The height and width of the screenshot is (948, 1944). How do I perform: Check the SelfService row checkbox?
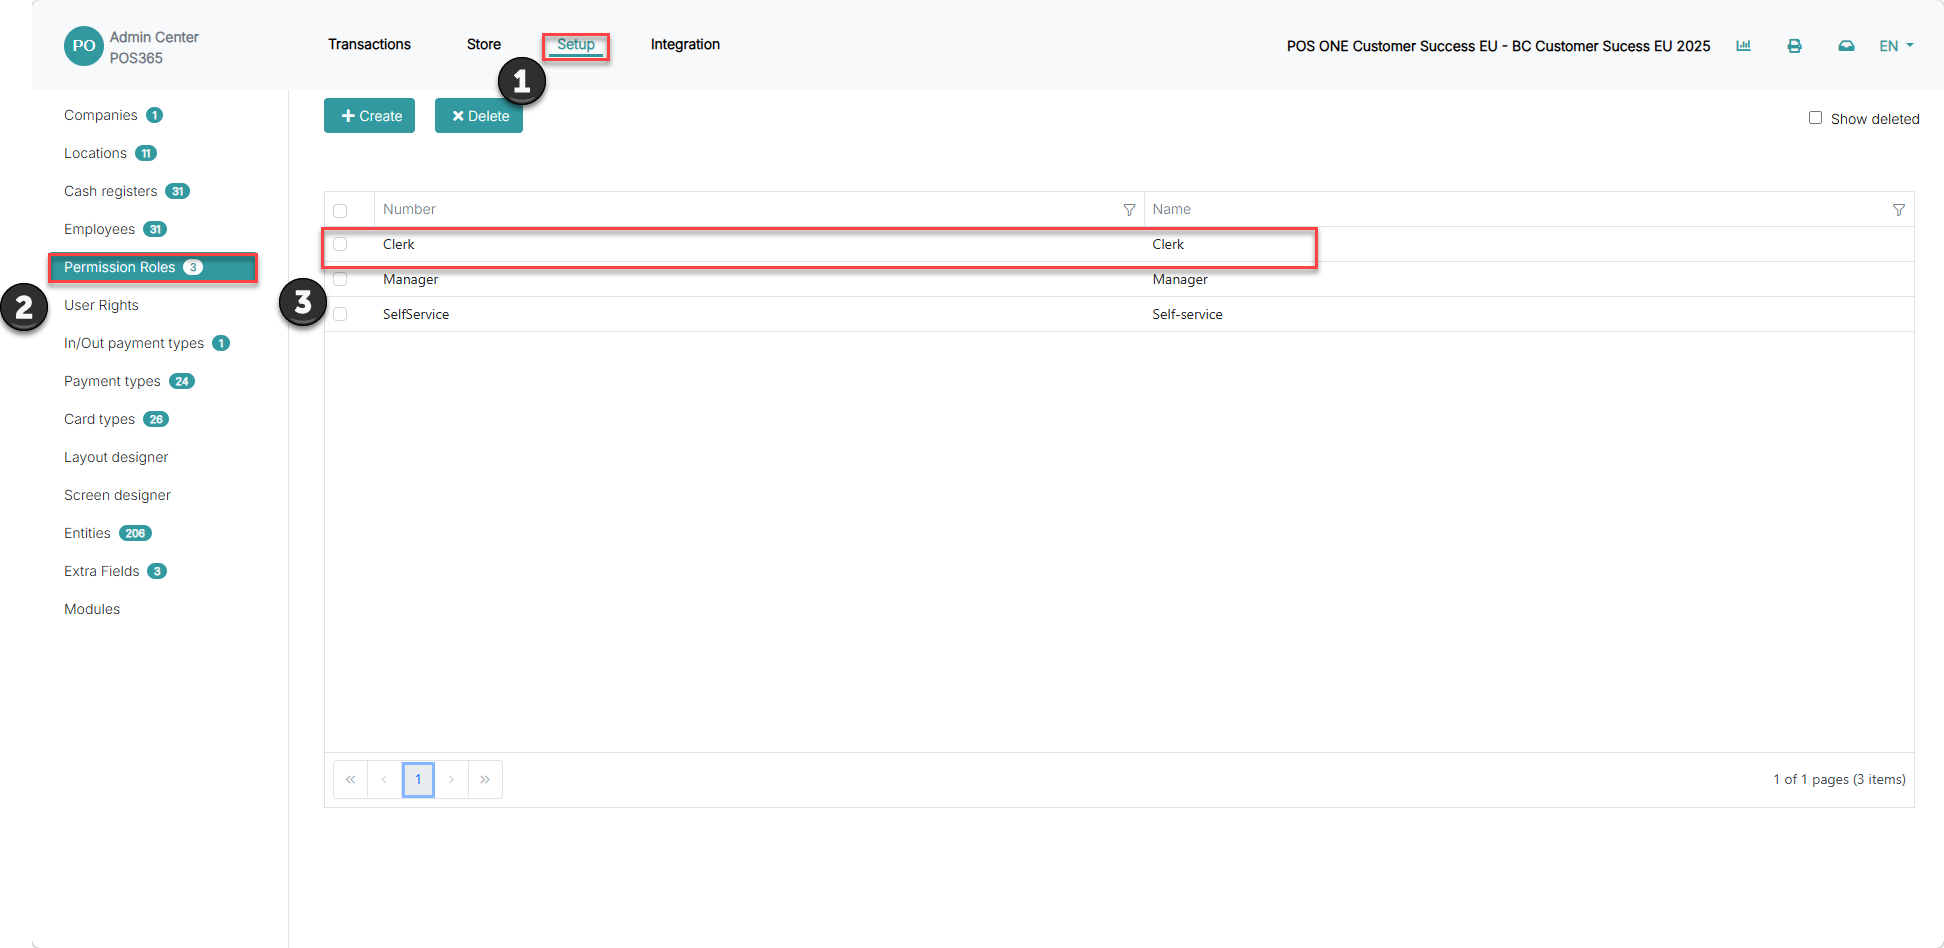[x=340, y=314]
